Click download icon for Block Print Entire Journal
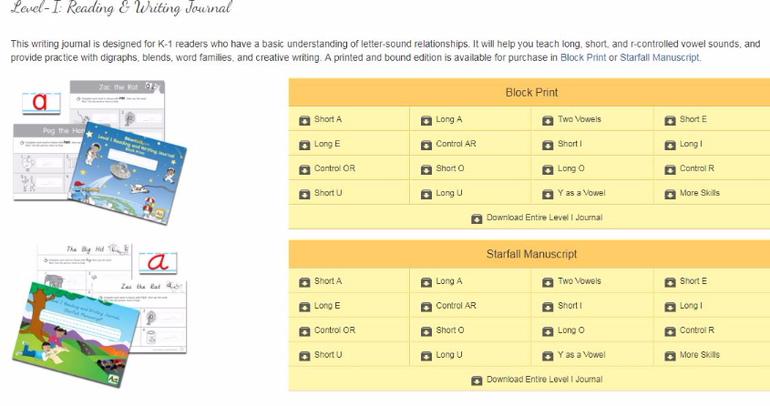770x406 pixels. 476,218
